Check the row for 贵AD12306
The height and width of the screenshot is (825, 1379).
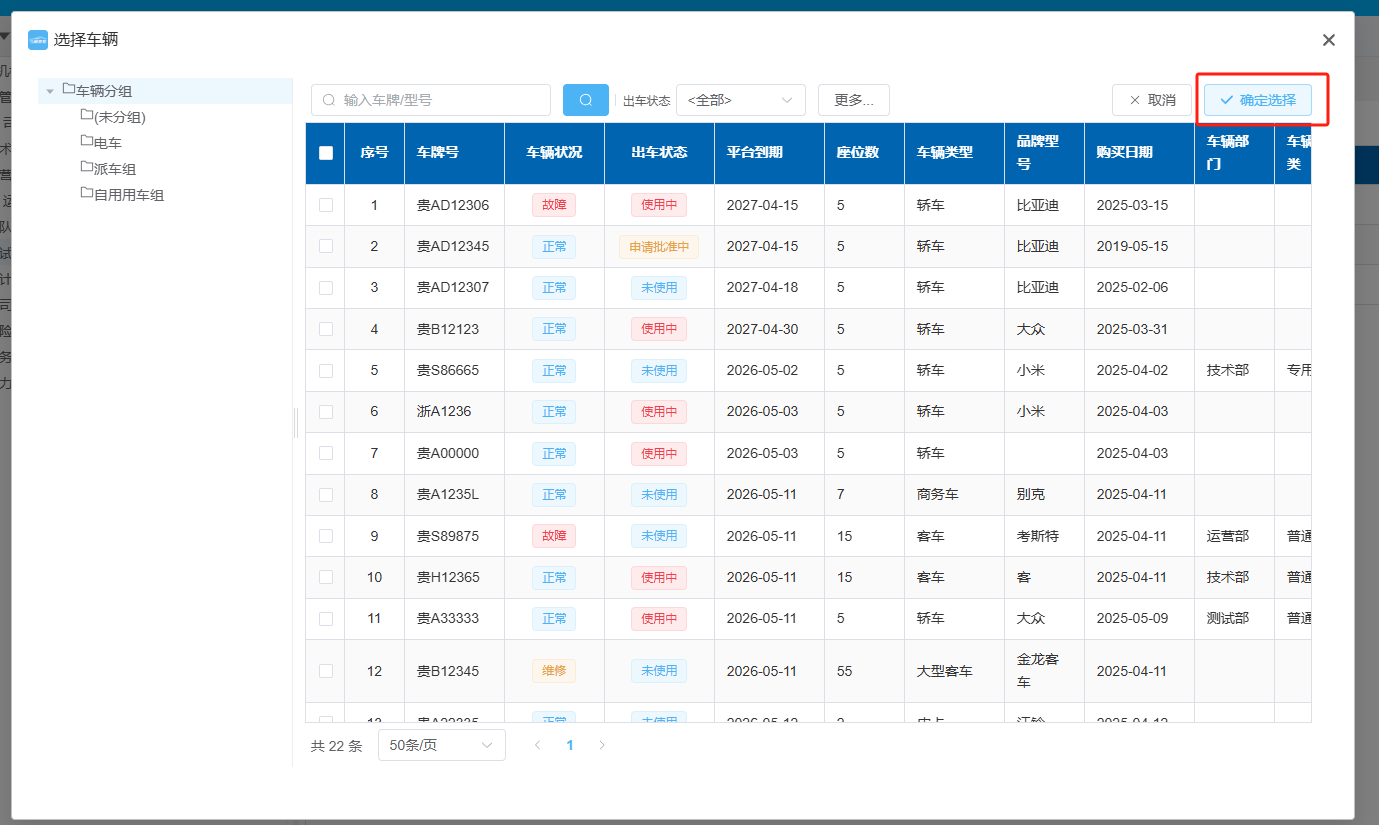tap(325, 205)
